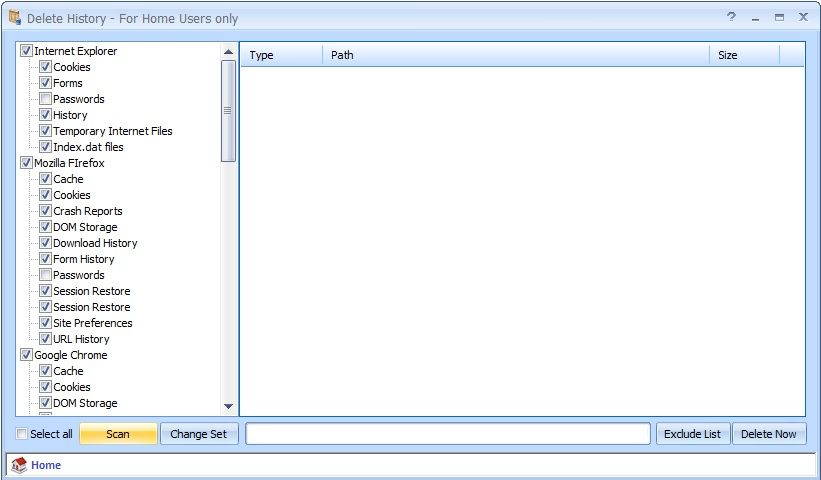Open the Exclude List
This screenshot has height=480, width=821.
coord(692,434)
